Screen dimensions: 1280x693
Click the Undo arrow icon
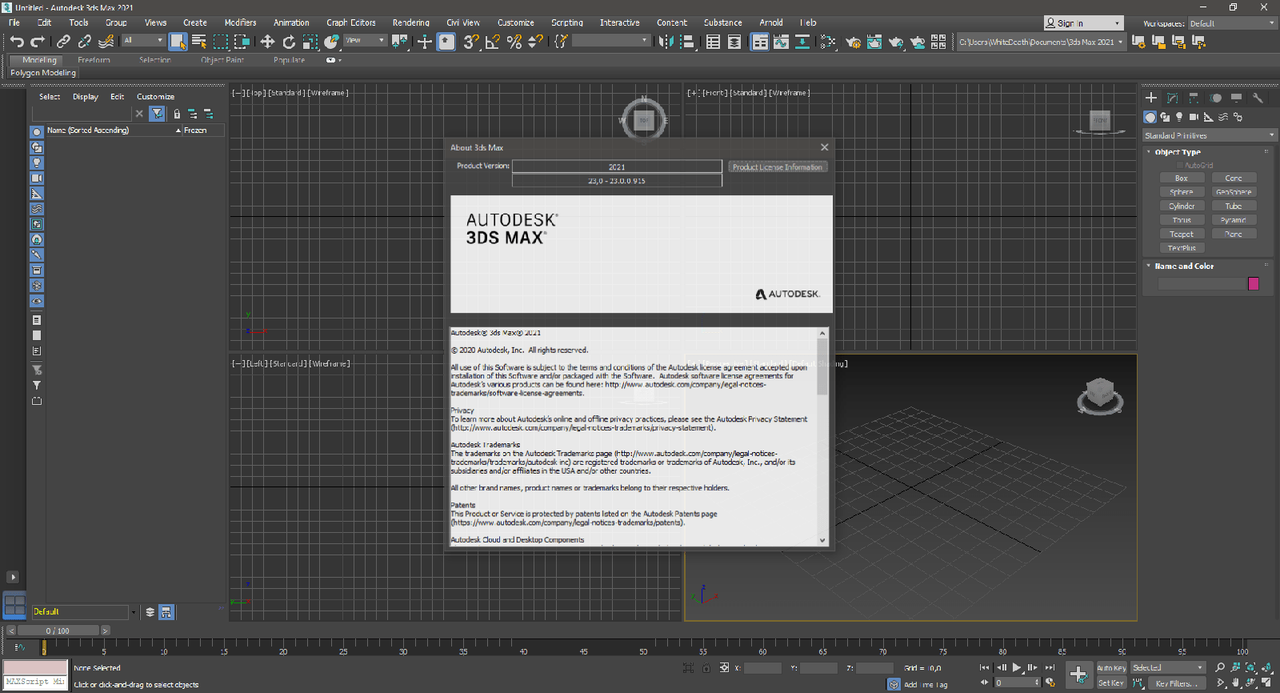(x=17, y=42)
